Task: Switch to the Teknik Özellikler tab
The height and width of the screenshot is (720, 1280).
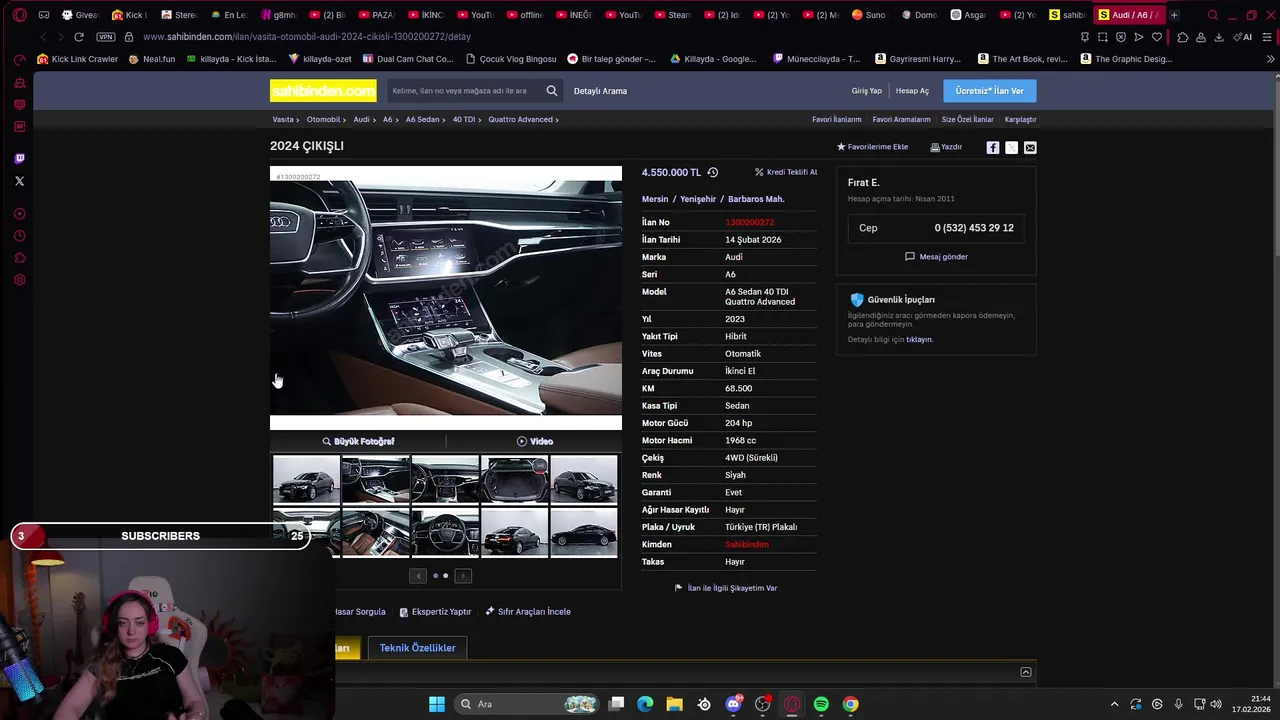Action: [x=417, y=648]
